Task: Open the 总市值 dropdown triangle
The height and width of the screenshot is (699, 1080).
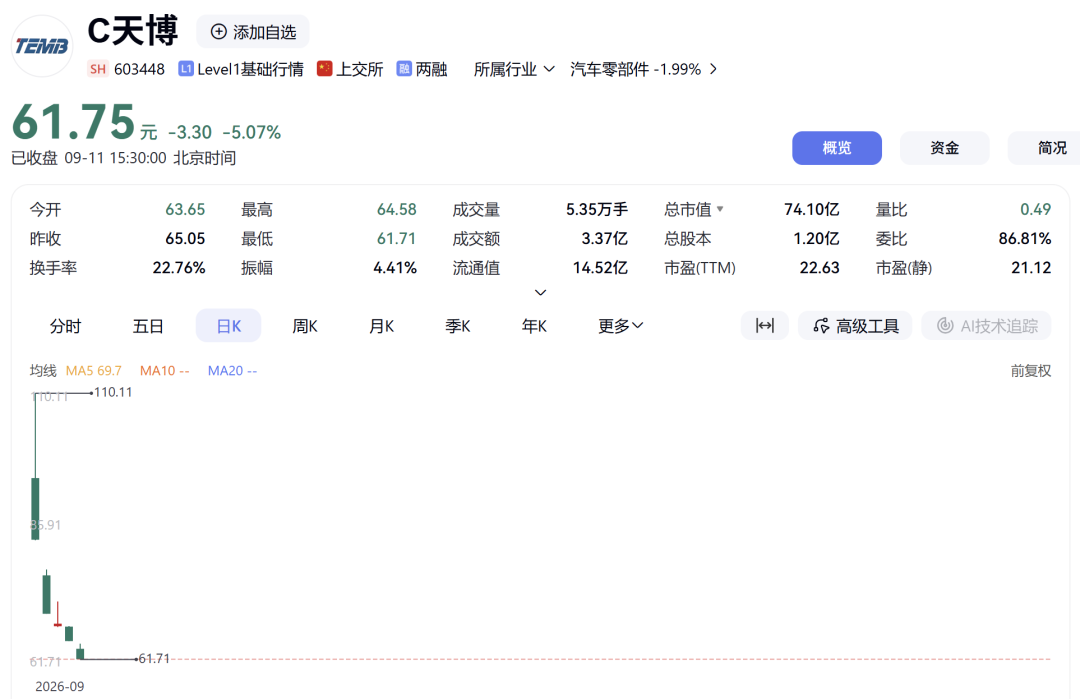Action: (720, 209)
